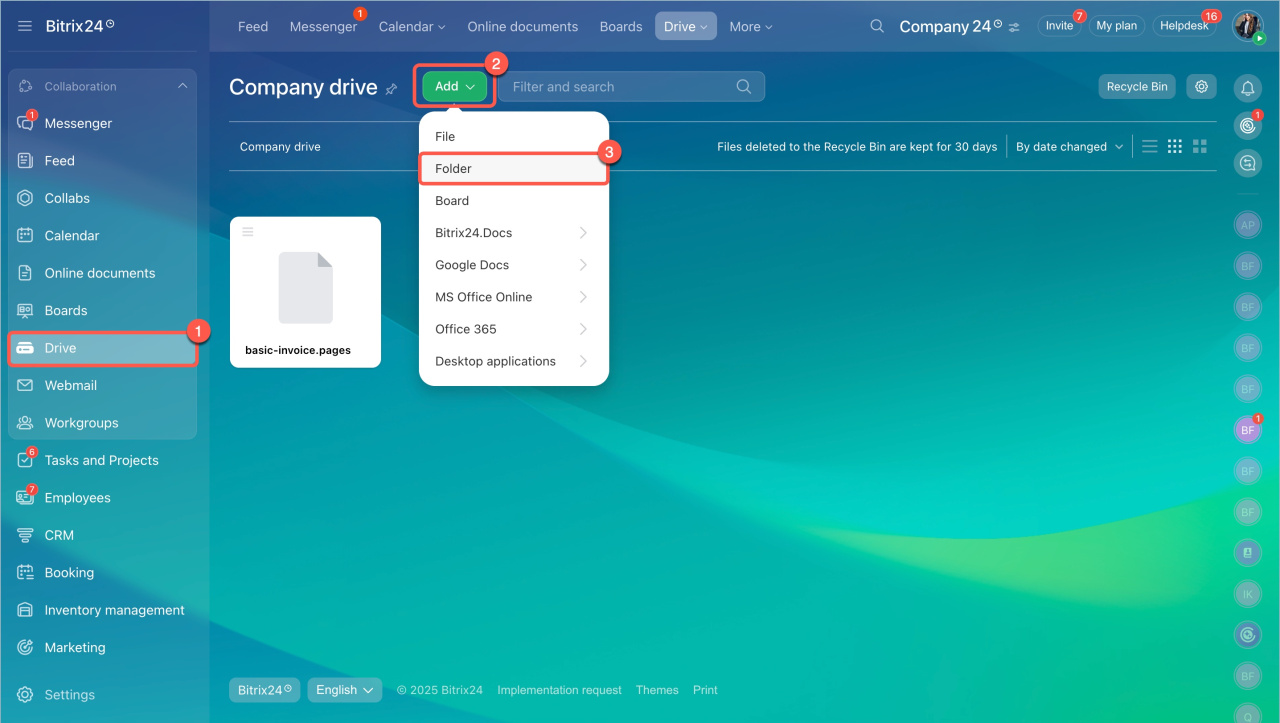Image resolution: width=1280 pixels, height=723 pixels.
Task: Switch to list view icon
Action: [x=1150, y=147]
